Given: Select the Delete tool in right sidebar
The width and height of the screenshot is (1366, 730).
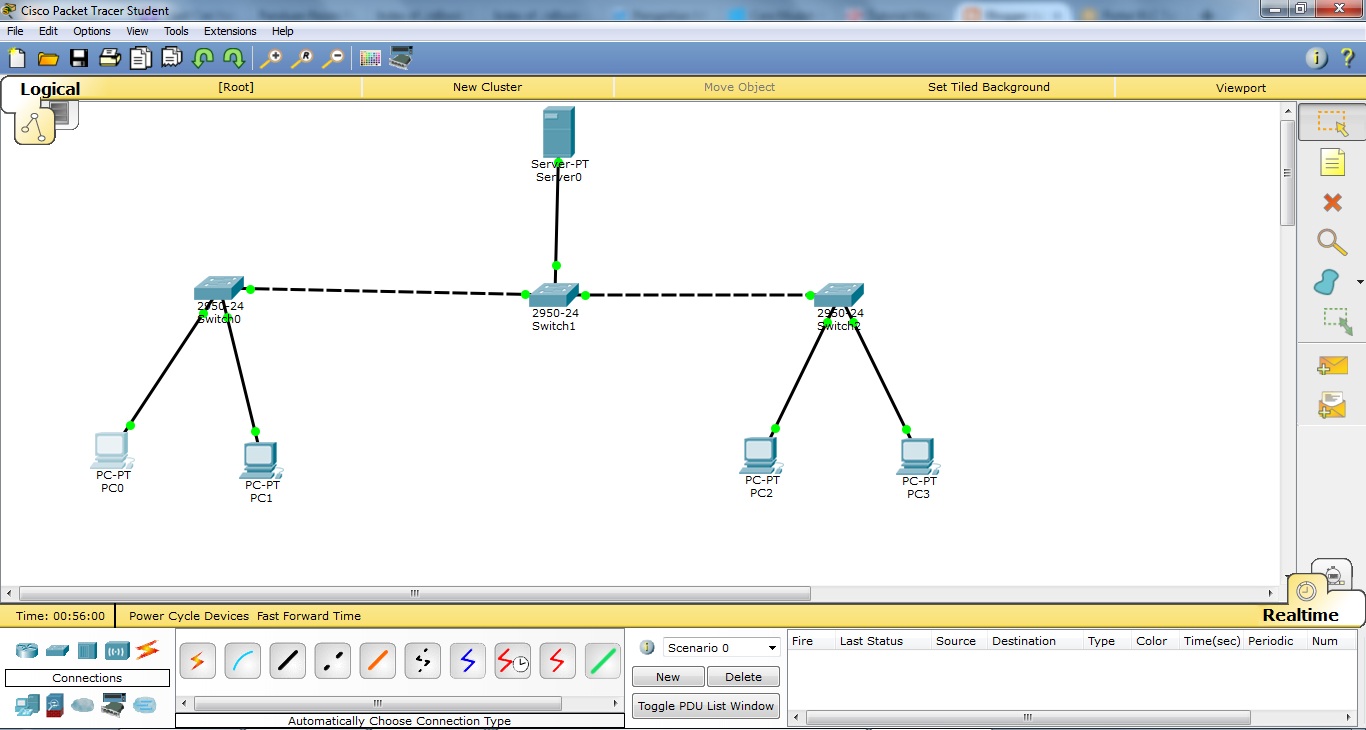Looking at the screenshot, I should click(x=1331, y=202).
